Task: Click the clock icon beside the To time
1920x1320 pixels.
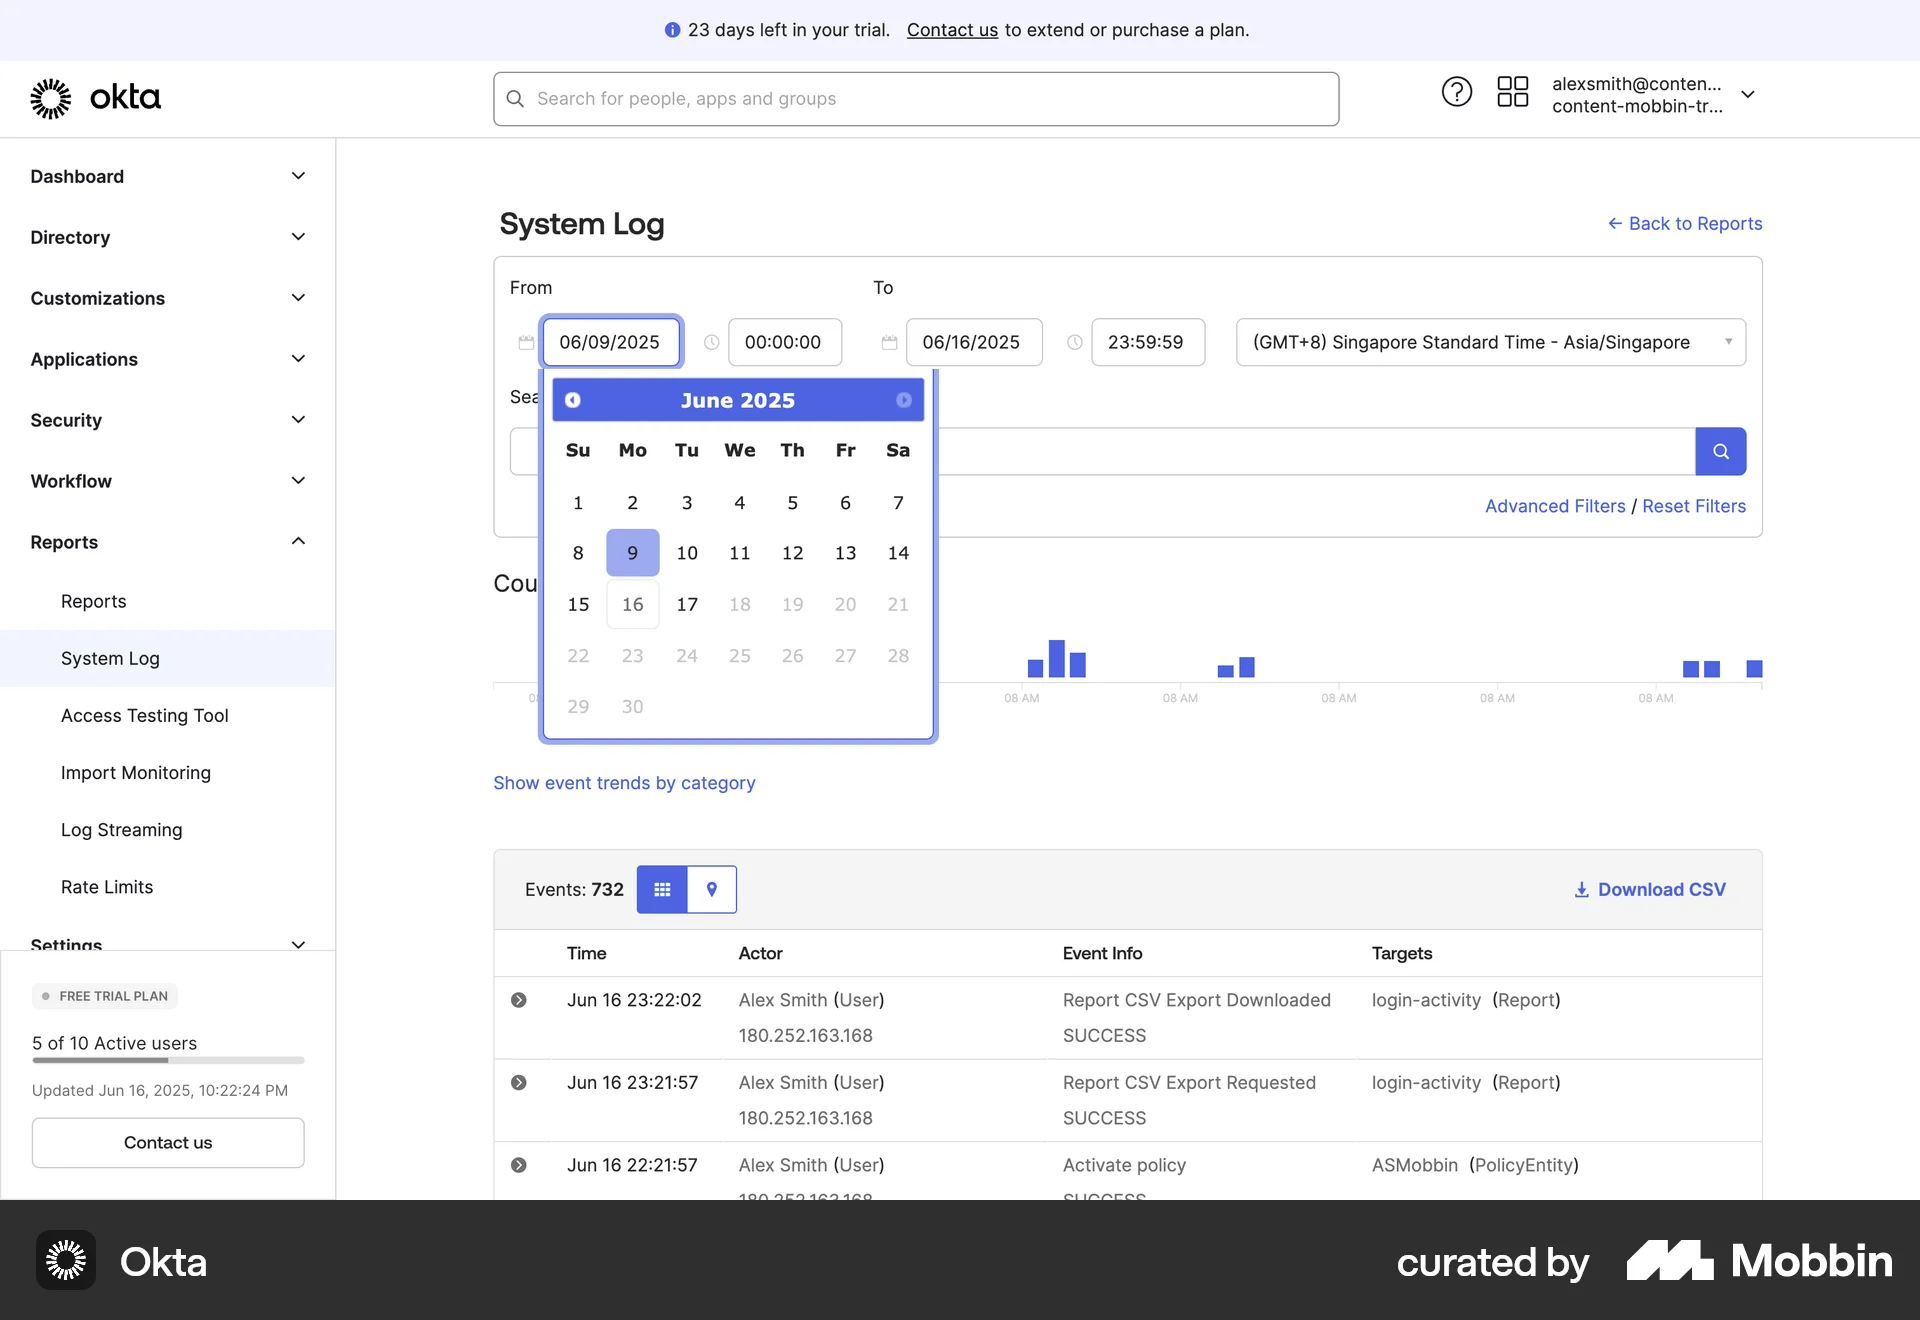Action: pos(1074,342)
